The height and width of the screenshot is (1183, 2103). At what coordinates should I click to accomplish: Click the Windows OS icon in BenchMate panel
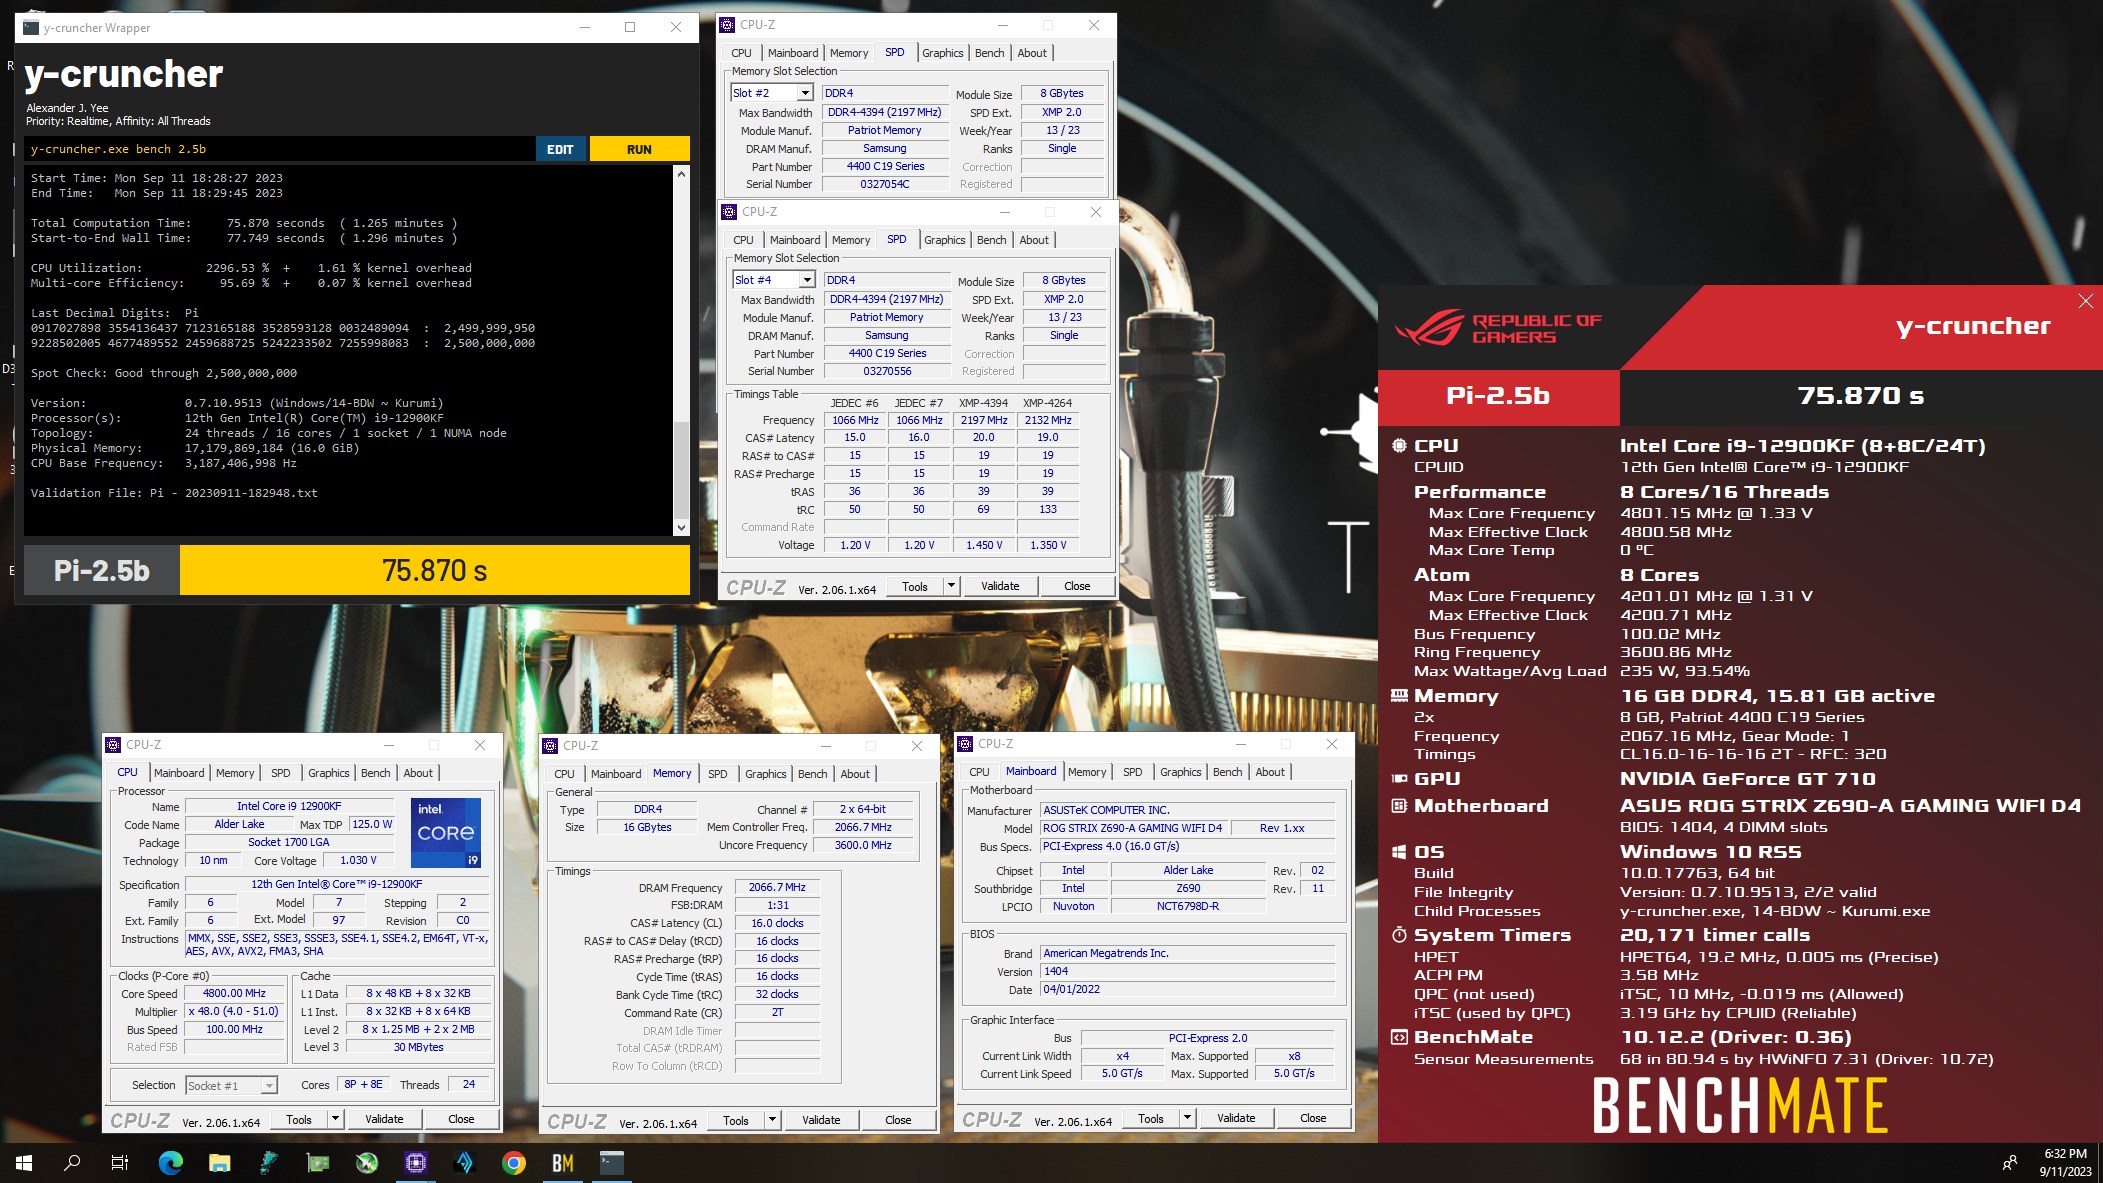coord(1399,851)
